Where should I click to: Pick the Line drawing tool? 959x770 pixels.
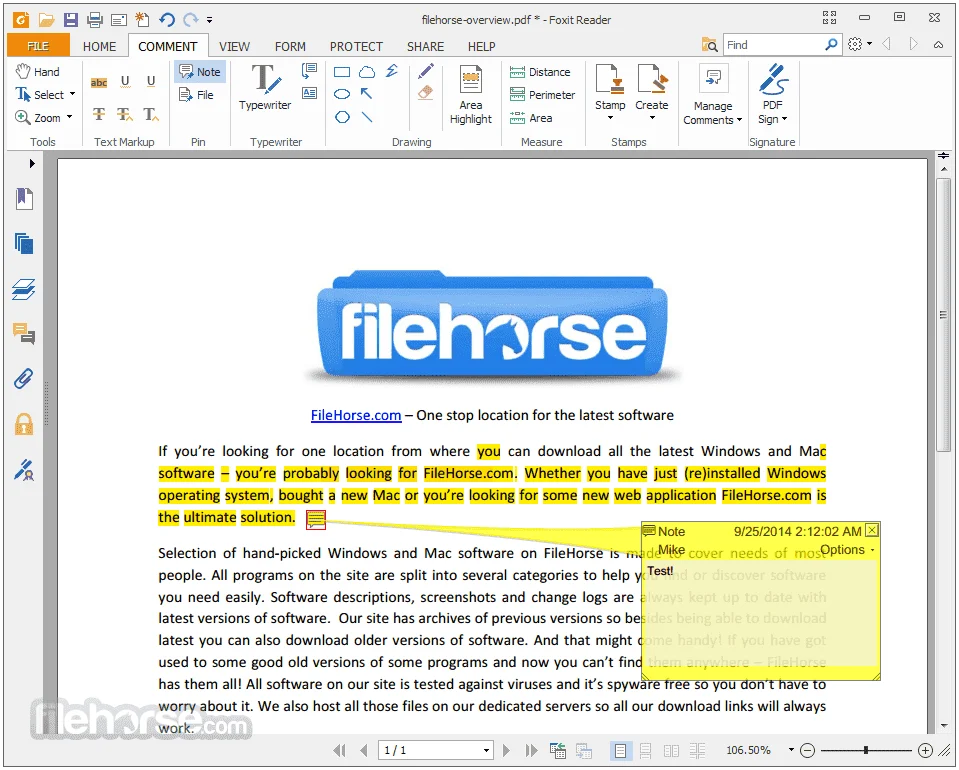367,117
